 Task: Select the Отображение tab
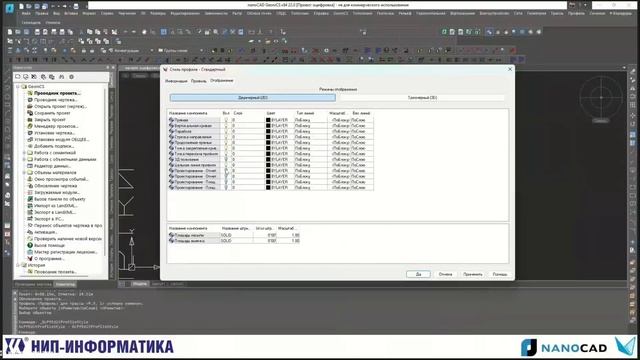point(222,80)
